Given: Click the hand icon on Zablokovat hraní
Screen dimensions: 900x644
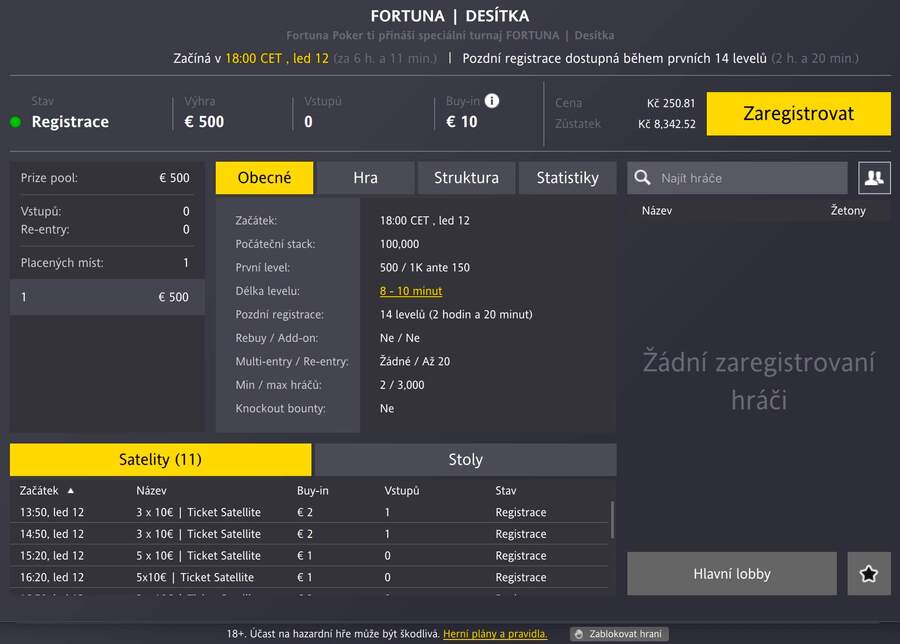Looking at the screenshot, I should [x=579, y=634].
